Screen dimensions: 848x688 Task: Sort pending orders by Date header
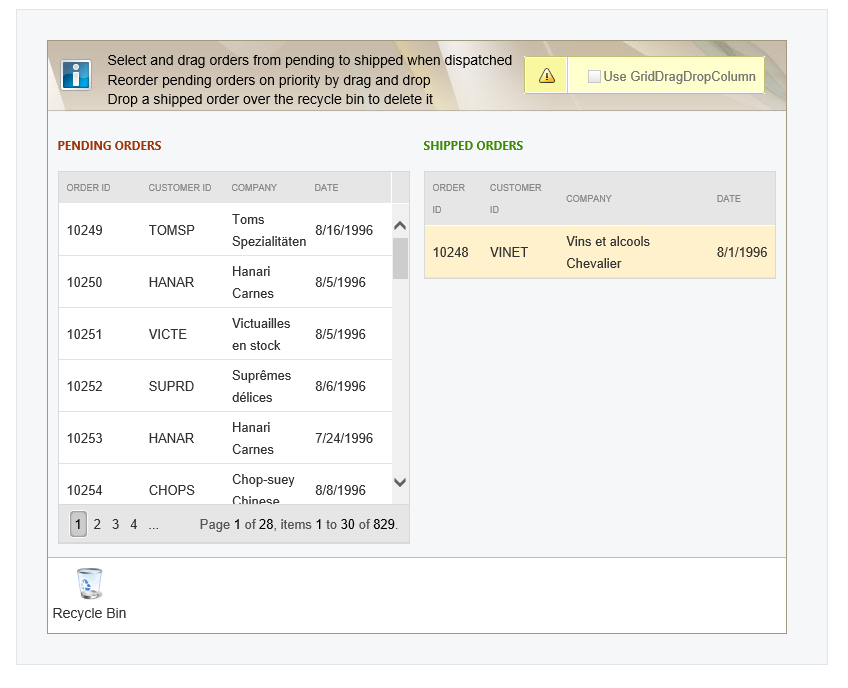click(326, 188)
